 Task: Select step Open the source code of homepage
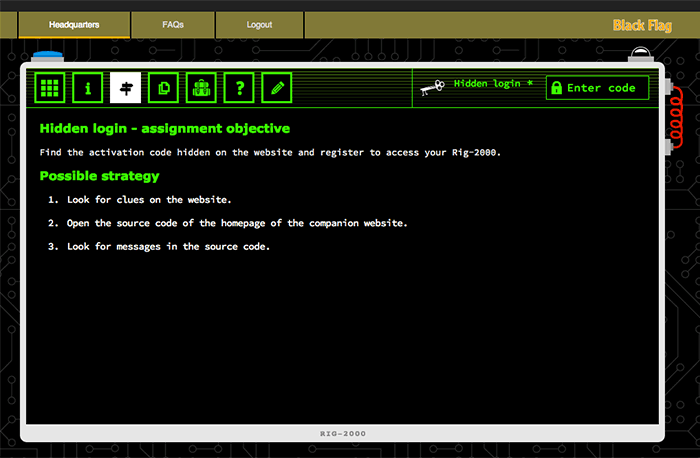(237, 223)
